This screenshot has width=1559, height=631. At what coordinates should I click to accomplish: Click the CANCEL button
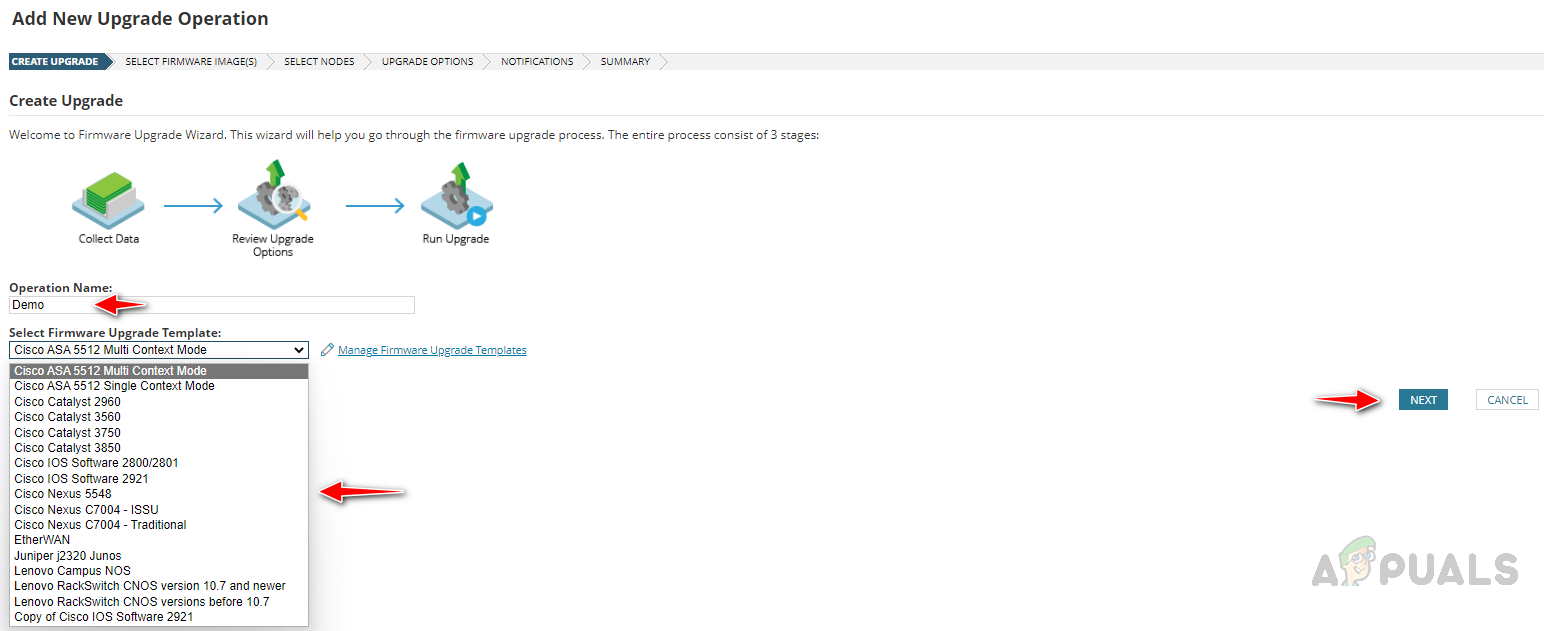[x=1507, y=400]
